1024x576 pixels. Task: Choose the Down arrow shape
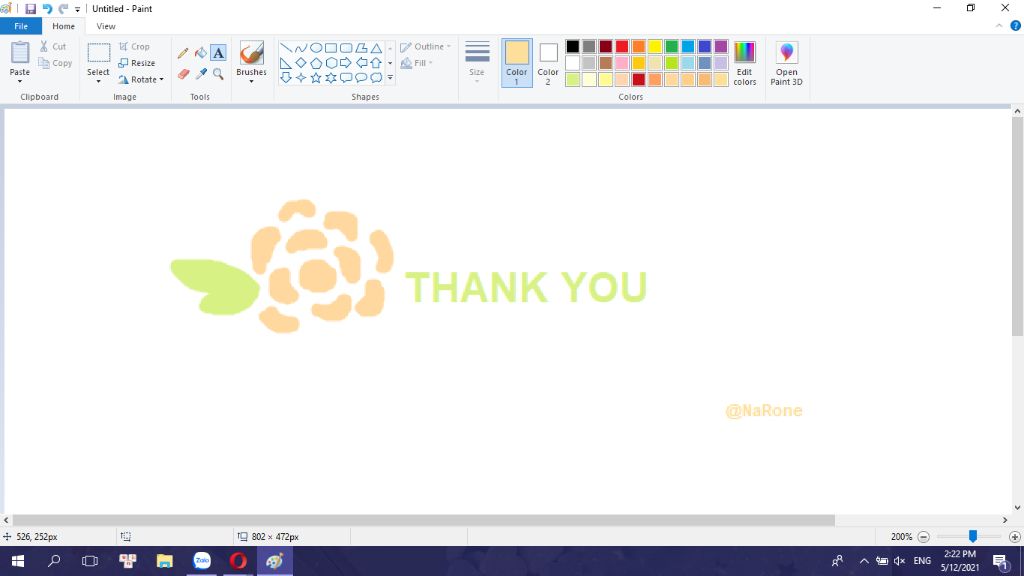point(285,78)
